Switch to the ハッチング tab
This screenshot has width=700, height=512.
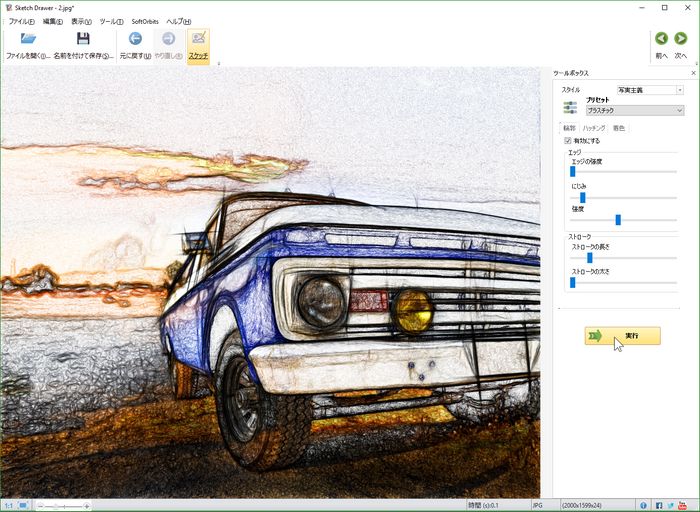(x=593, y=128)
